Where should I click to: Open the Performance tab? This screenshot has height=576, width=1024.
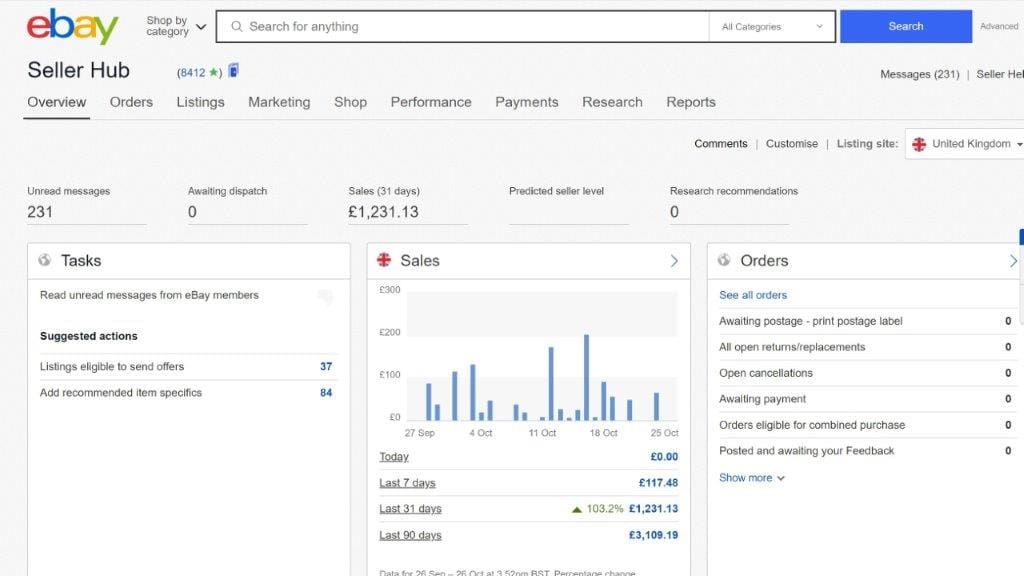tap(431, 102)
